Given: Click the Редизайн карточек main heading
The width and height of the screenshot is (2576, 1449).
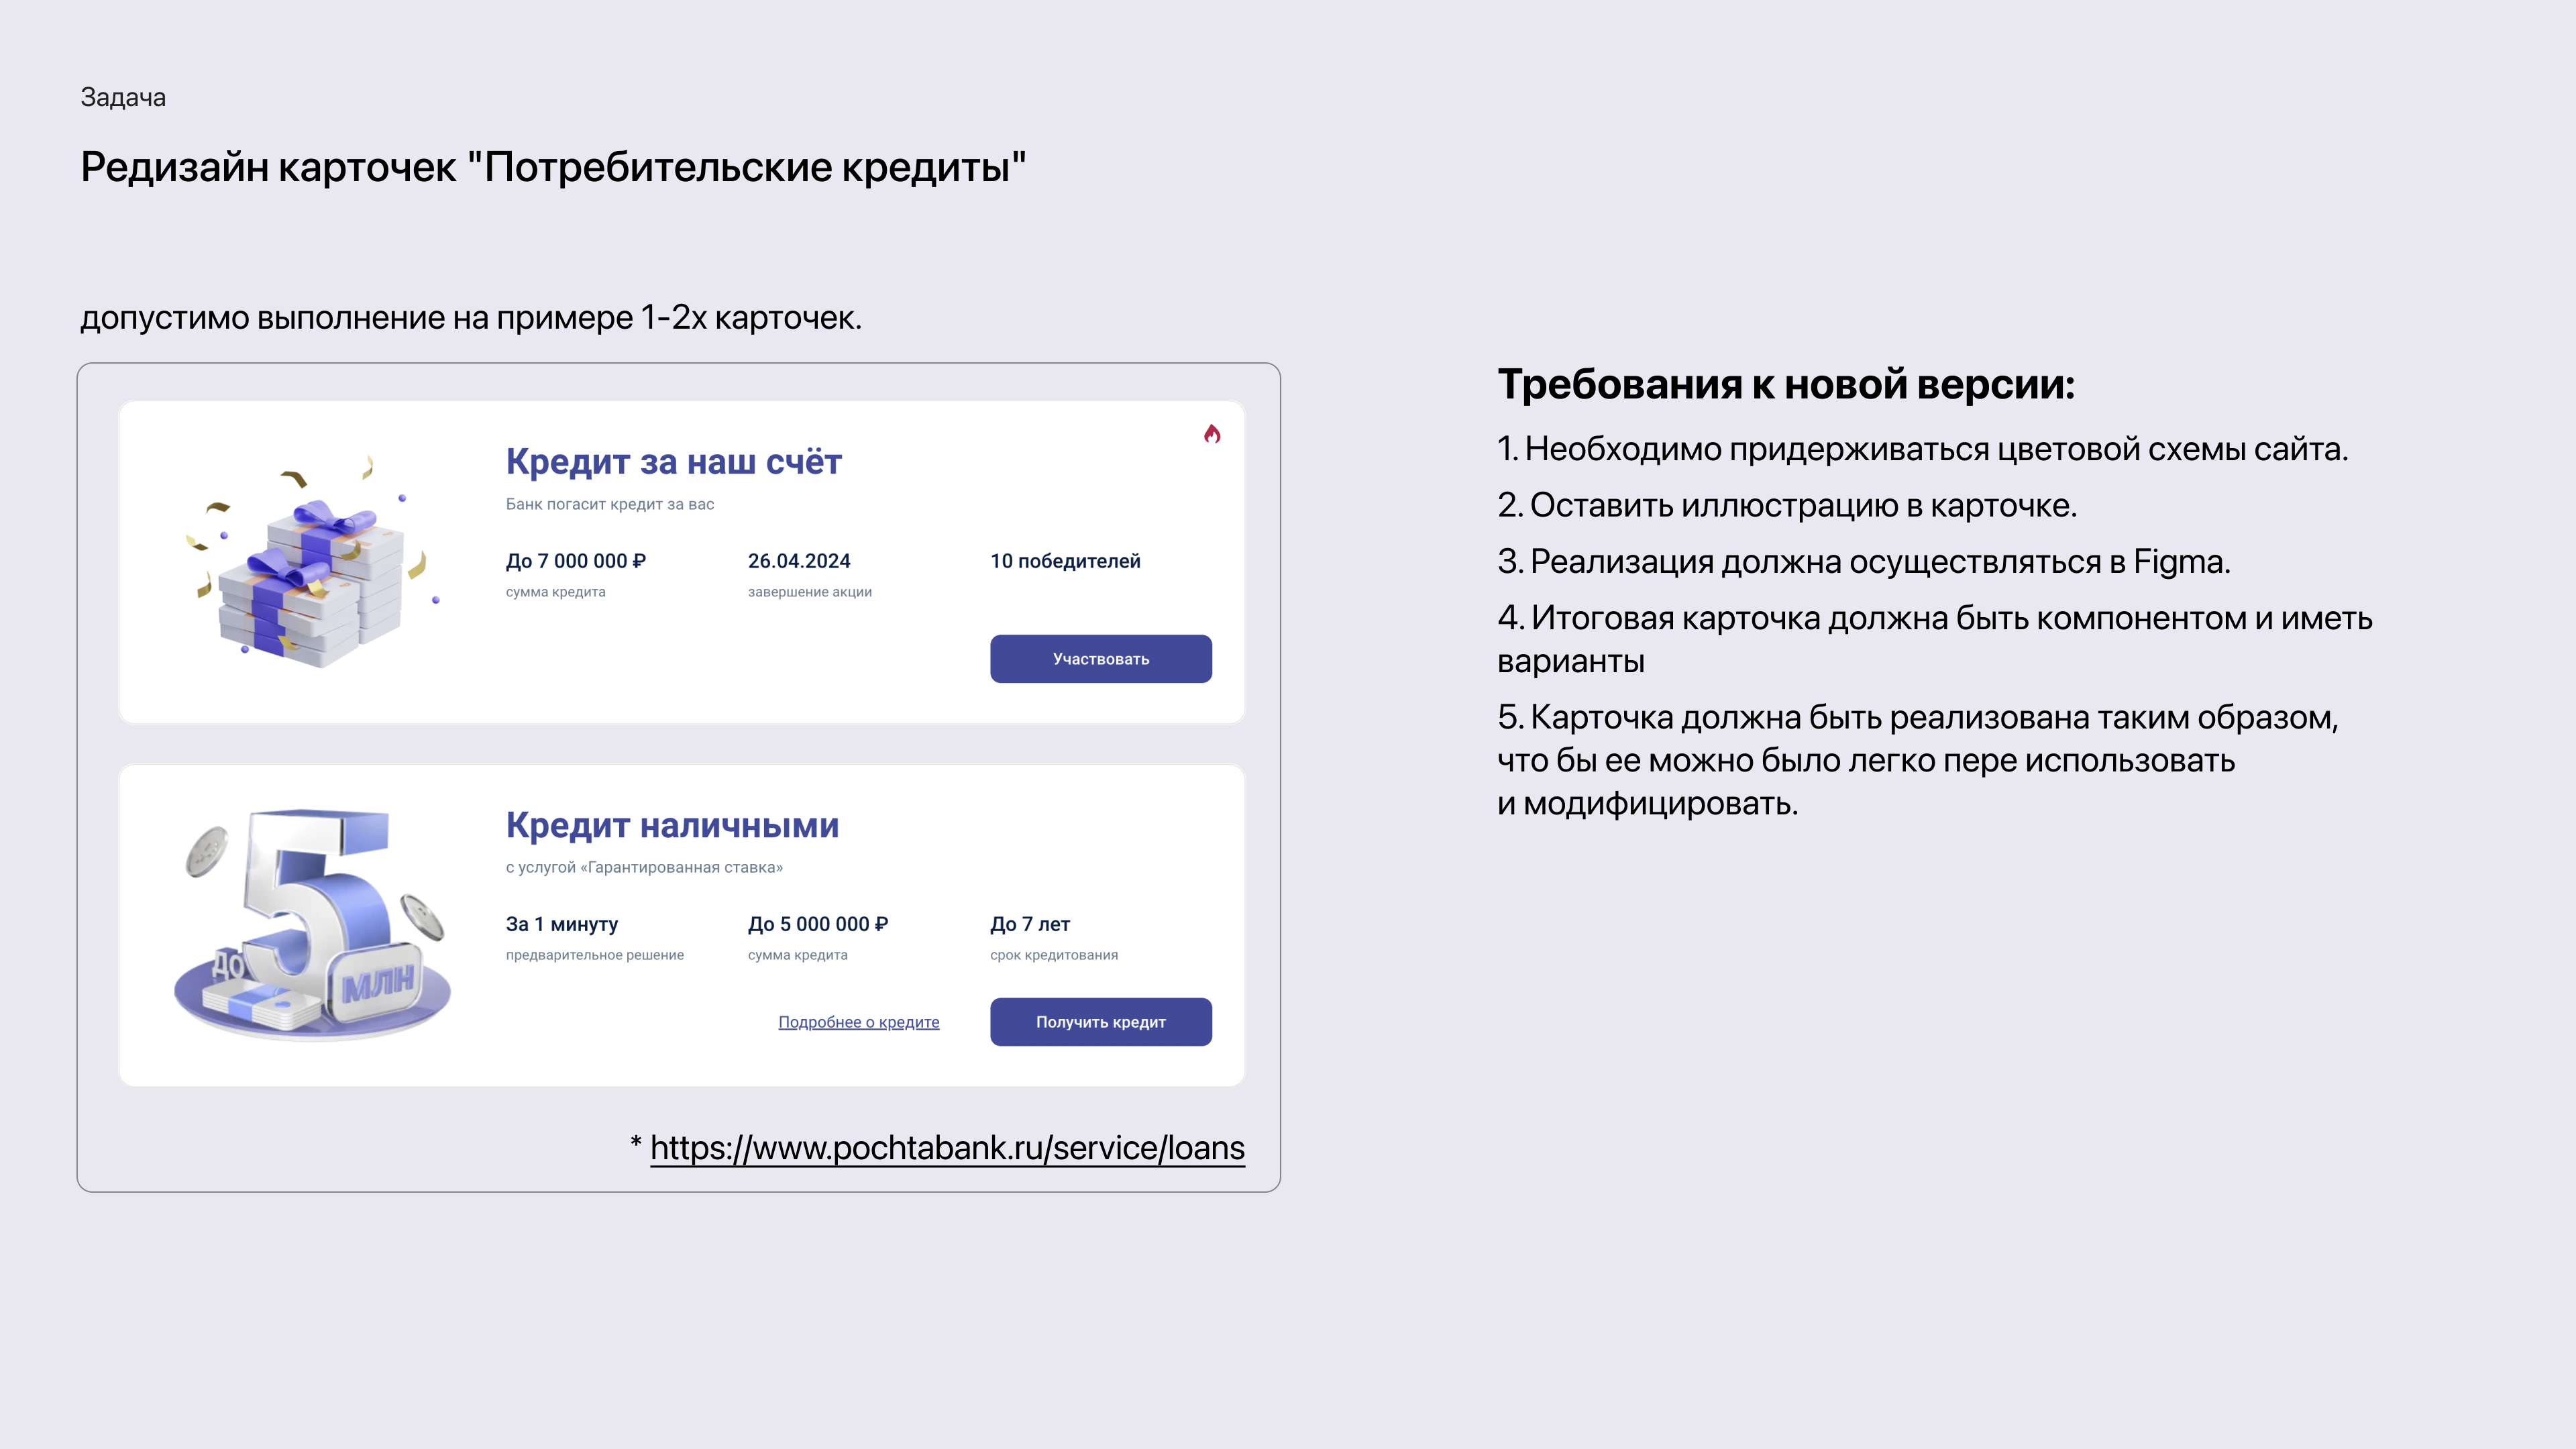Looking at the screenshot, I should point(553,167).
